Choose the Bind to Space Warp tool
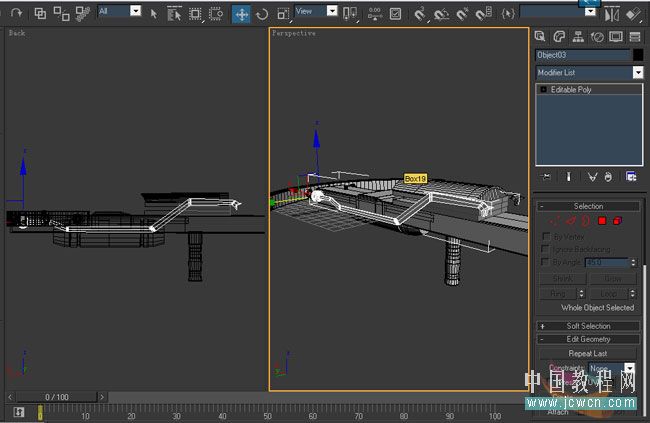 (x=82, y=14)
